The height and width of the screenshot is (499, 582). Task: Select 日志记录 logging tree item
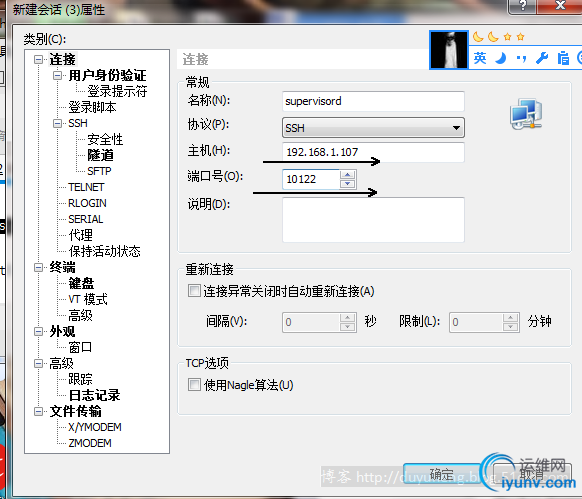pyautogui.click(x=94, y=395)
